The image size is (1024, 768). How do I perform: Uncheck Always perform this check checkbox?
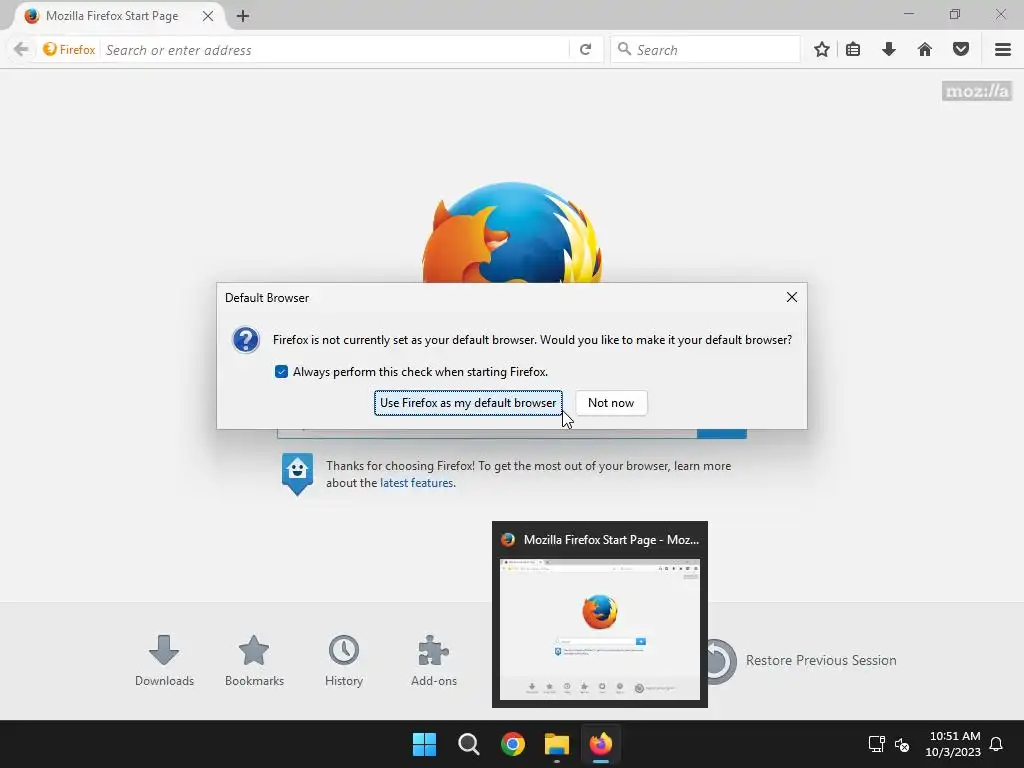coord(281,372)
